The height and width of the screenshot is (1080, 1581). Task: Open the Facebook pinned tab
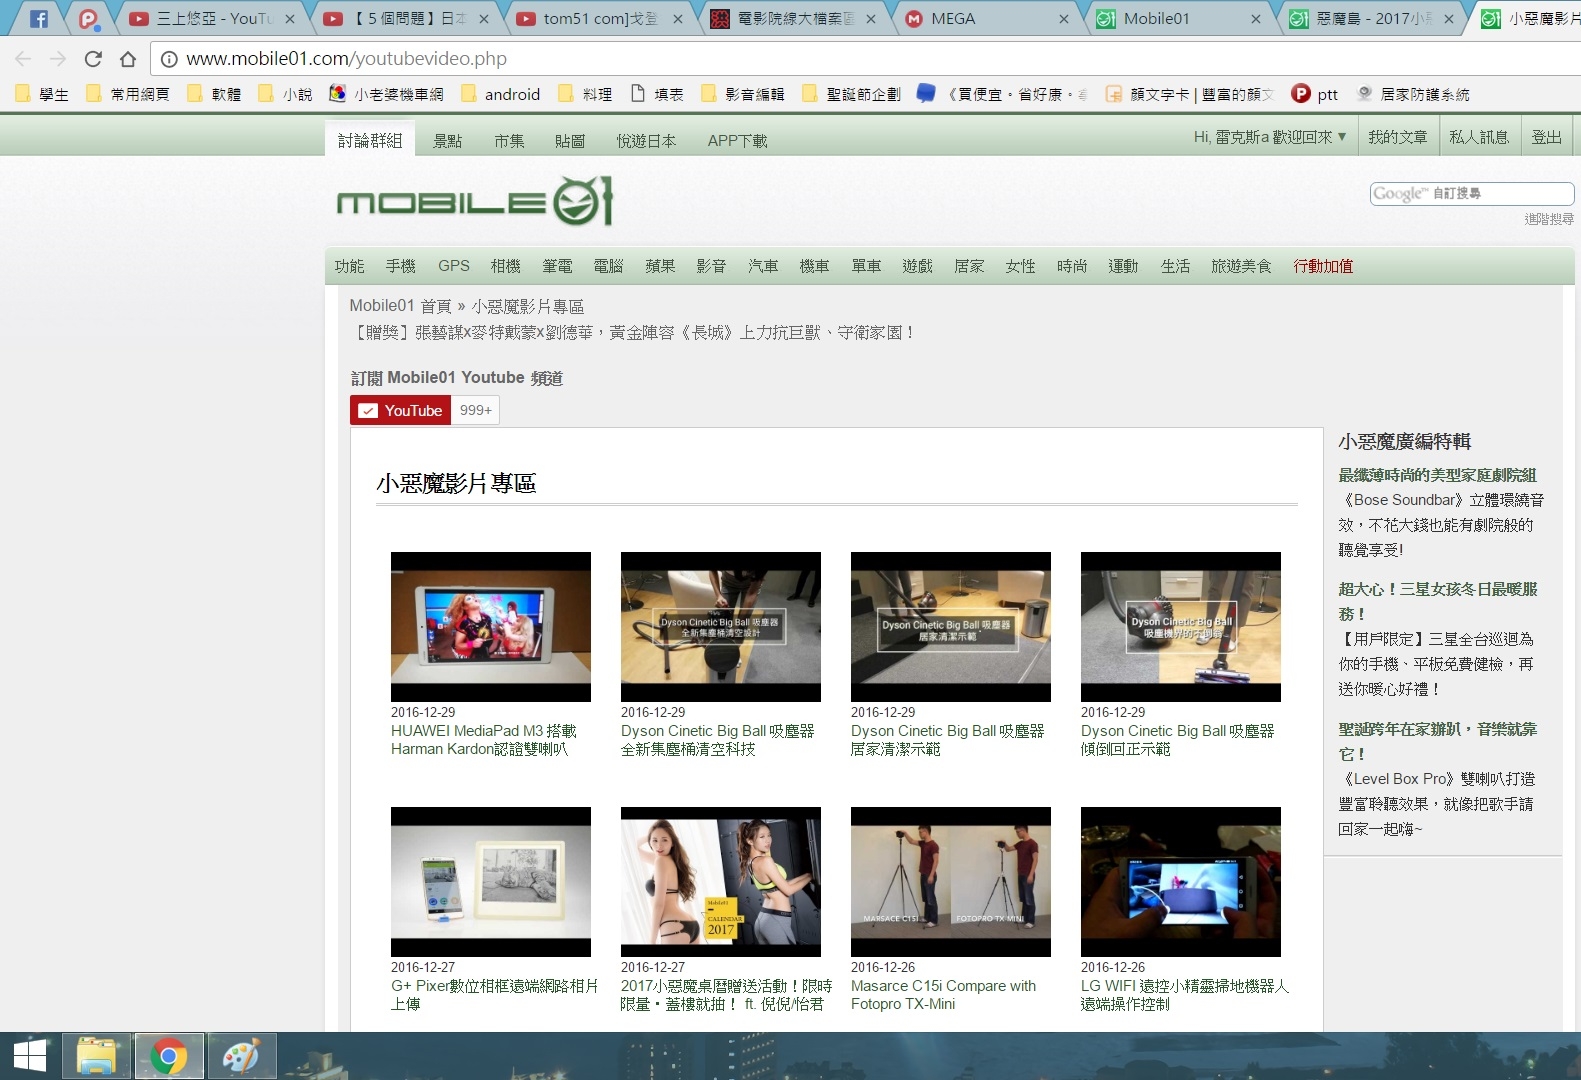[39, 18]
